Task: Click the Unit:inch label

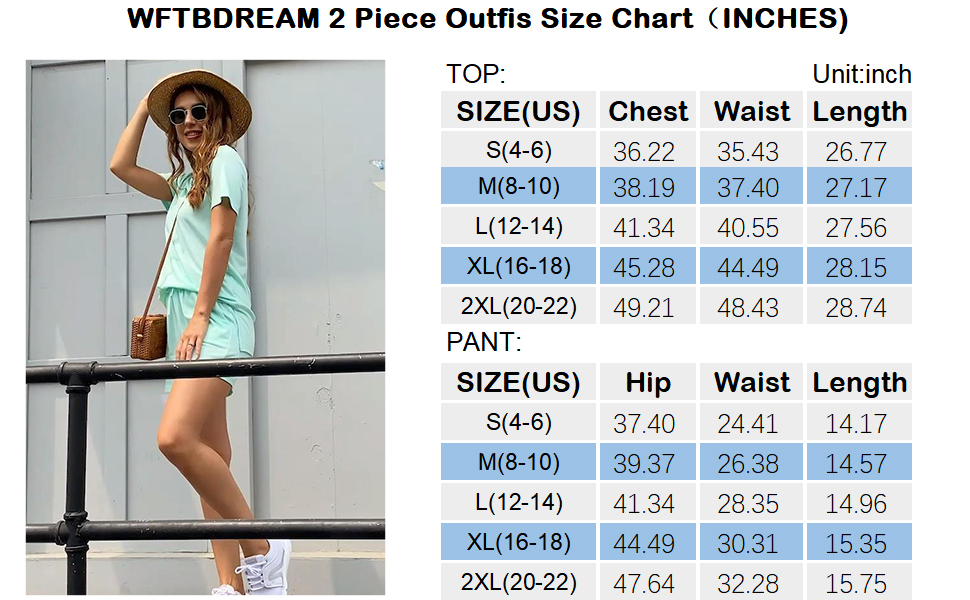Action: [862, 74]
